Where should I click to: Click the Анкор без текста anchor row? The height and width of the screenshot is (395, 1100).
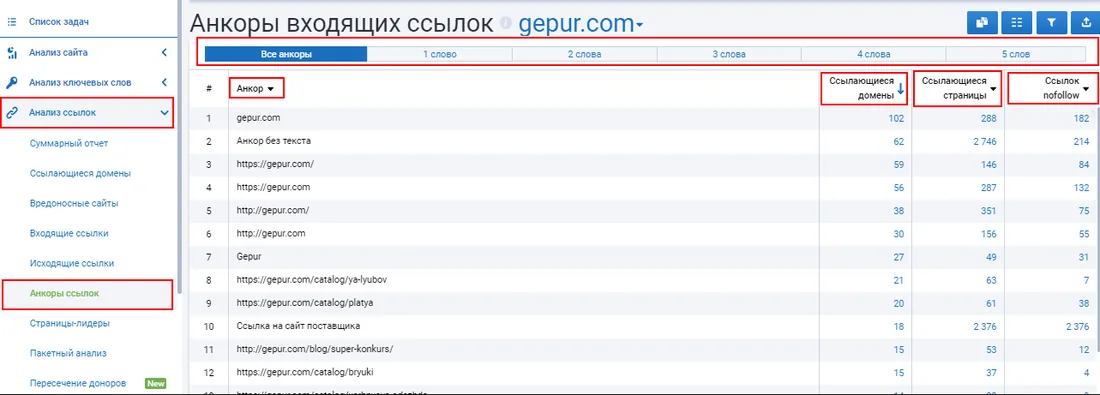click(274, 141)
